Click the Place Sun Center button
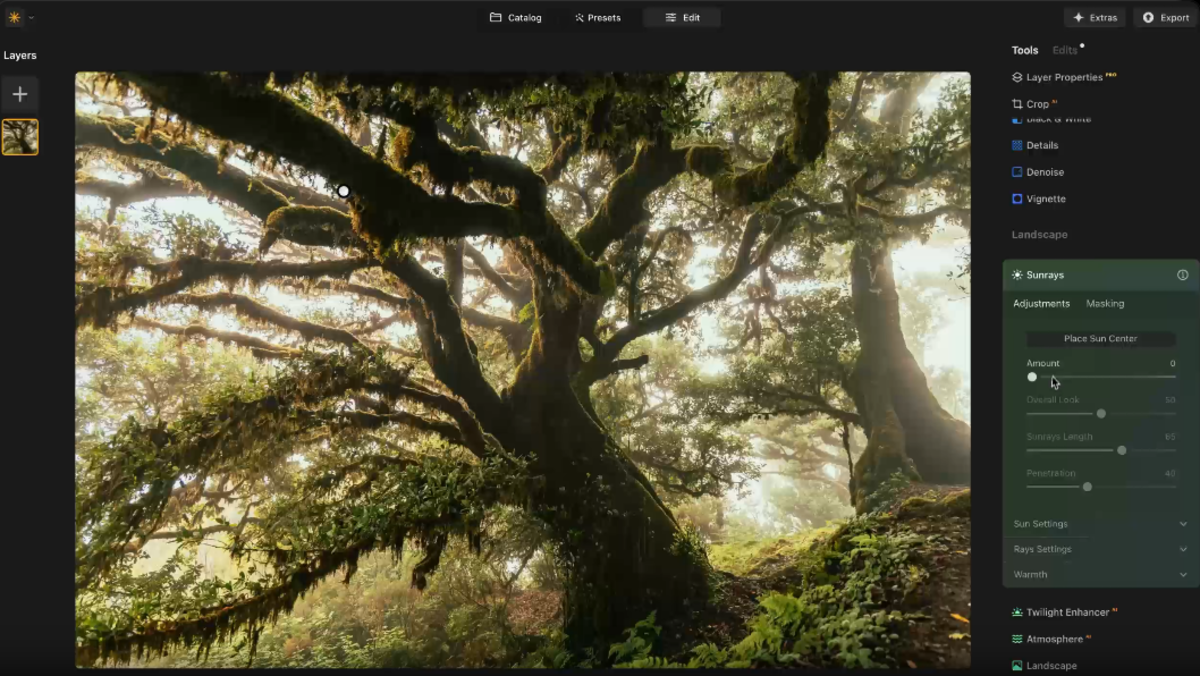 pos(1100,339)
